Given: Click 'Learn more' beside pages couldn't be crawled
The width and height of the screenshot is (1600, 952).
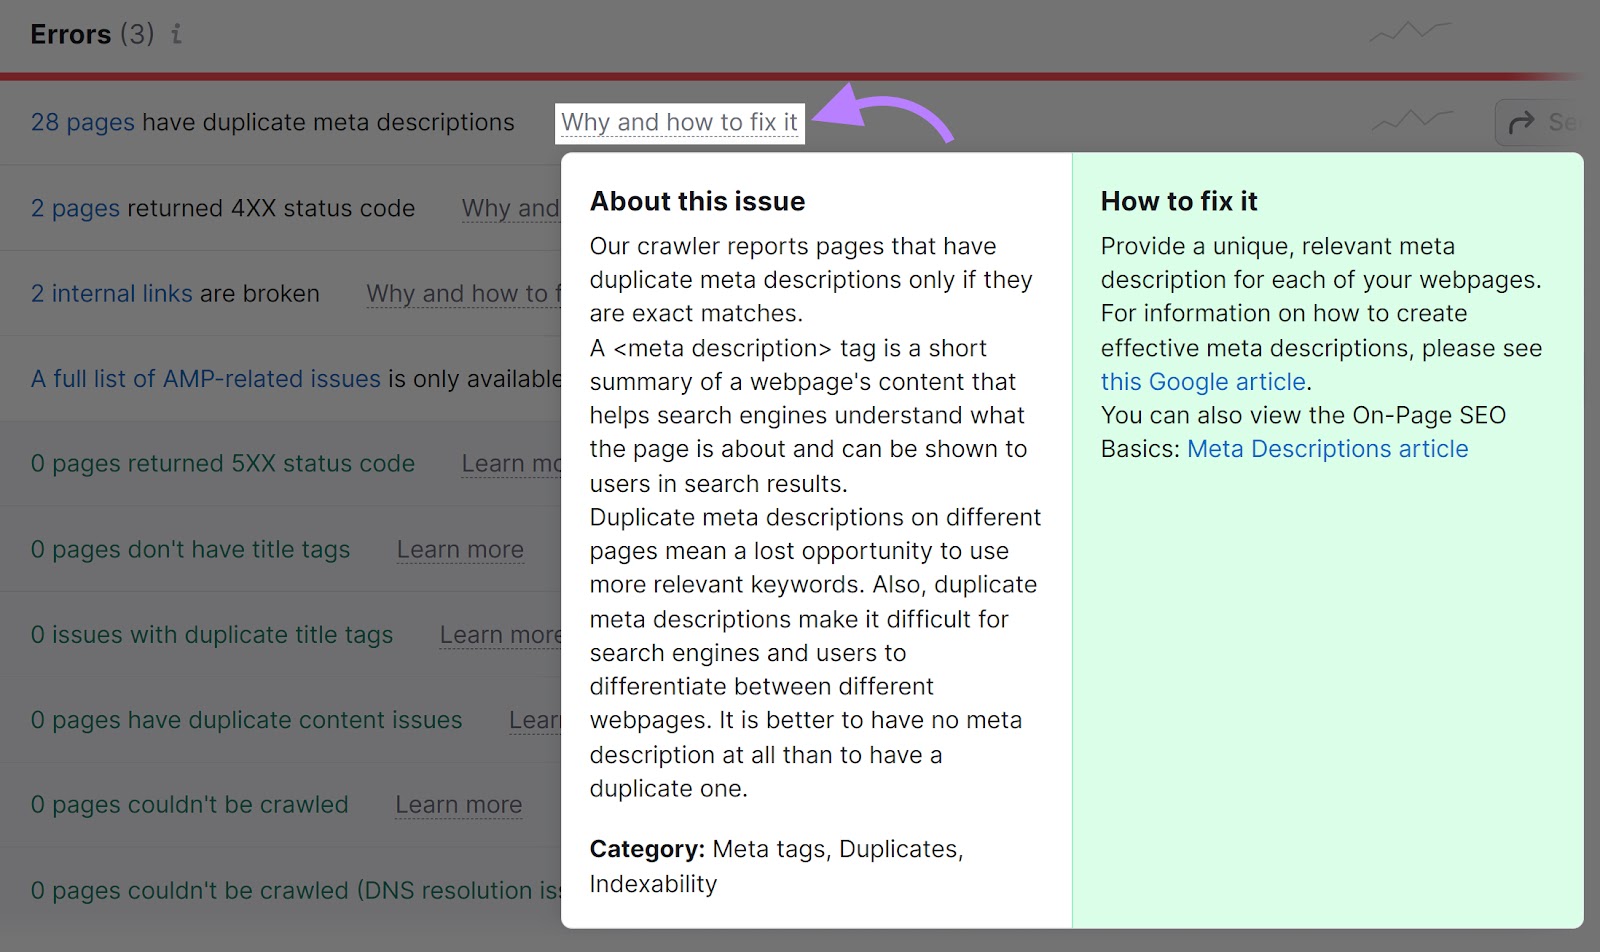Looking at the screenshot, I should pyautogui.click(x=458, y=805).
